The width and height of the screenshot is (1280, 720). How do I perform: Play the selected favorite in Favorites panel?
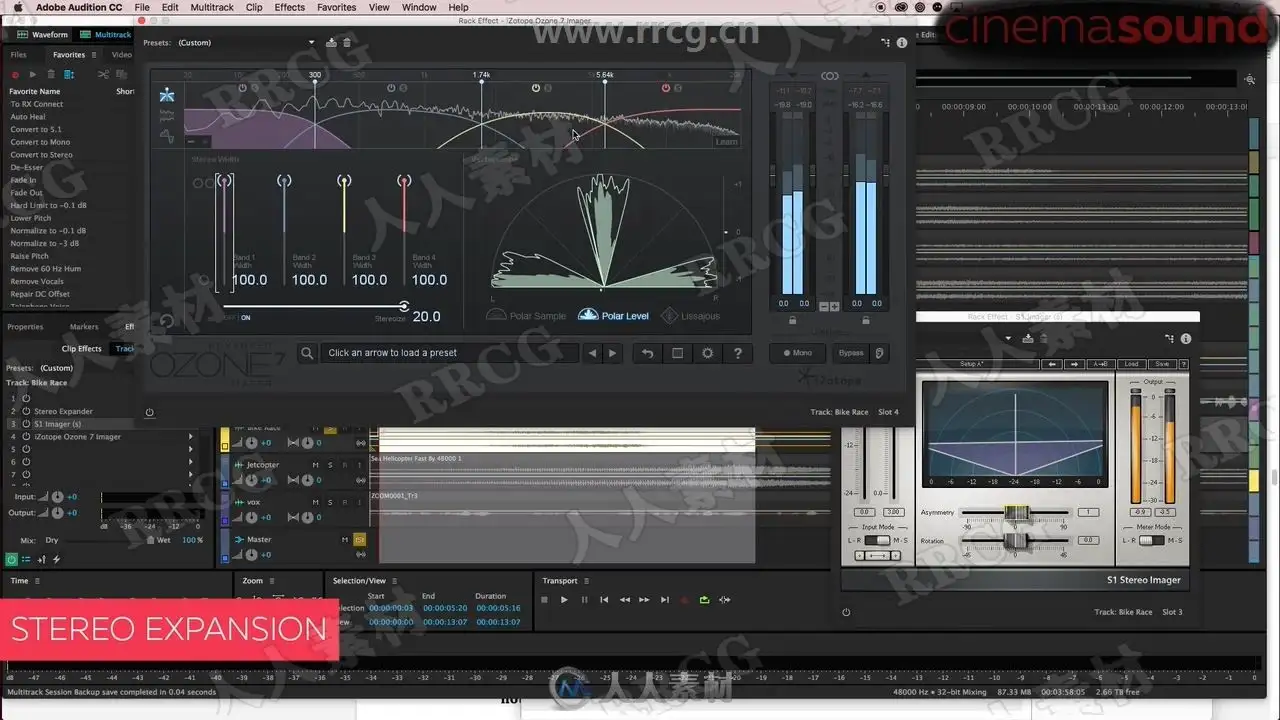coord(33,74)
